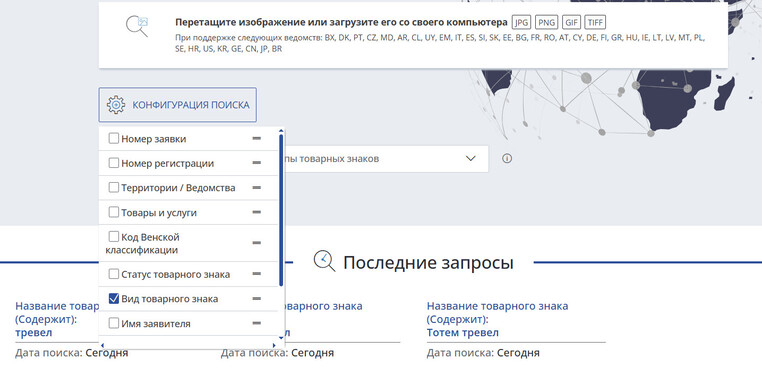This screenshot has width=762, height=375.
Task: Open recent query тревел
Action: pyautogui.click(x=34, y=333)
